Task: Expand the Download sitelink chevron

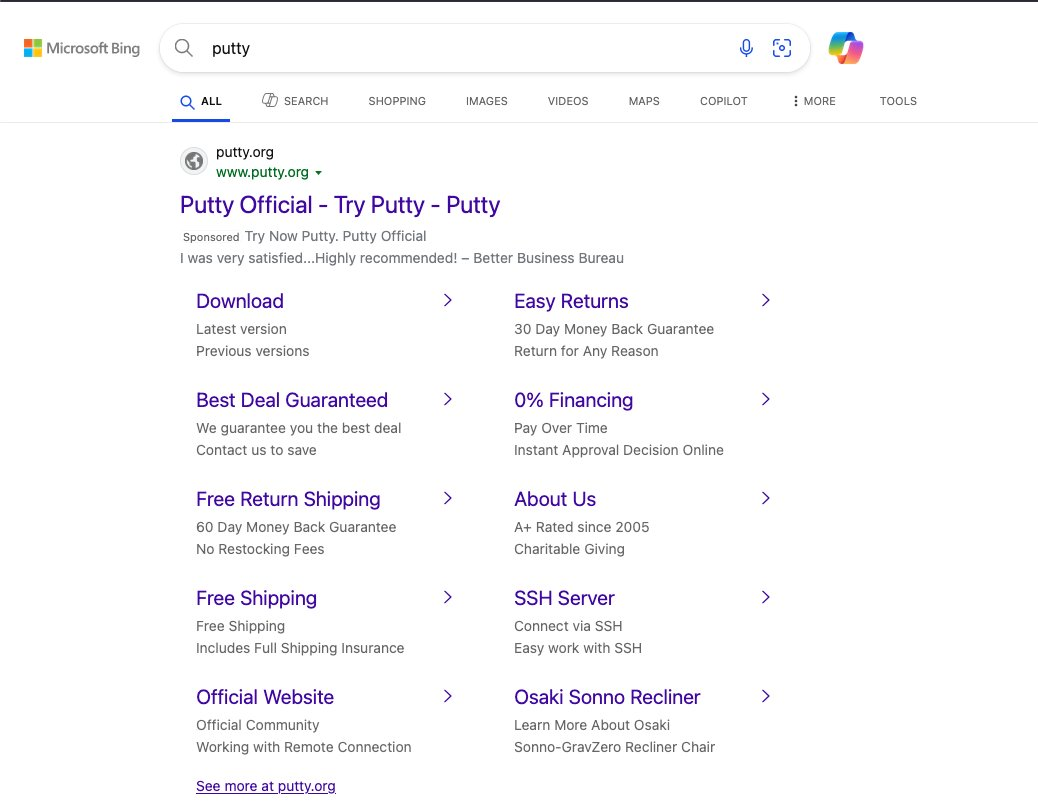Action: pyautogui.click(x=447, y=300)
